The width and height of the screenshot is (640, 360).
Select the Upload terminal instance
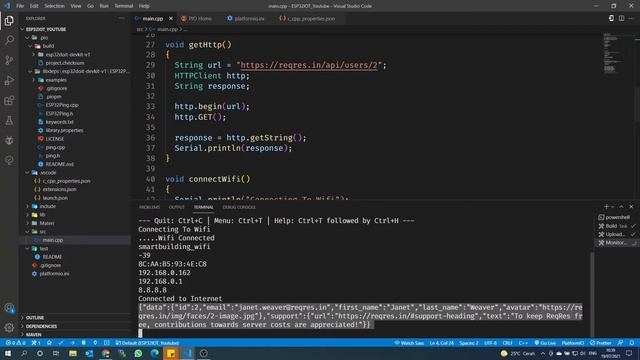point(616,234)
